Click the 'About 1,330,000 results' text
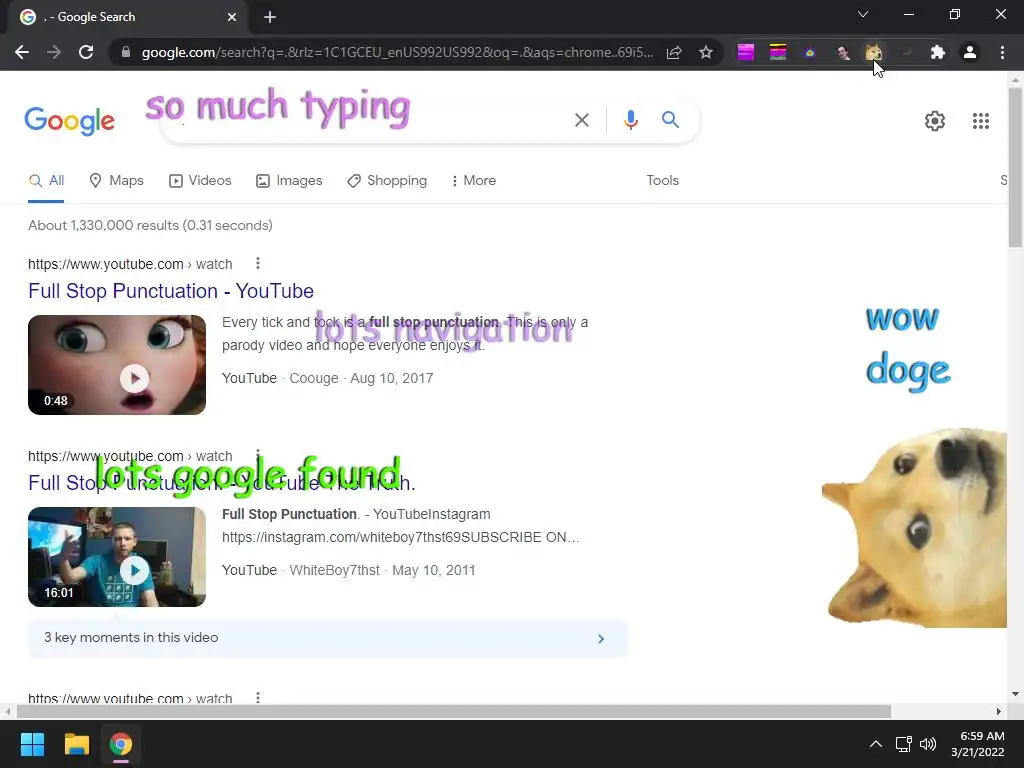This screenshot has width=1024, height=768. coord(150,225)
